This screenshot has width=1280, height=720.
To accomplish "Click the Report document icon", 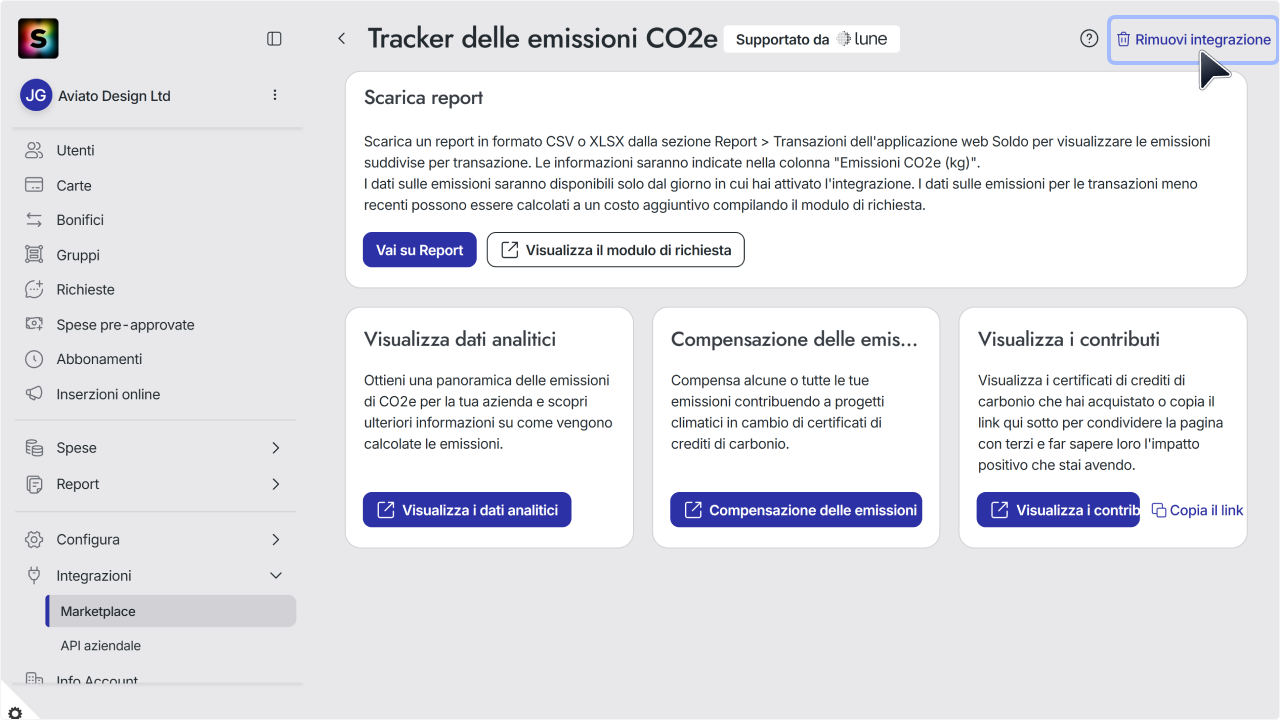I will (x=34, y=484).
